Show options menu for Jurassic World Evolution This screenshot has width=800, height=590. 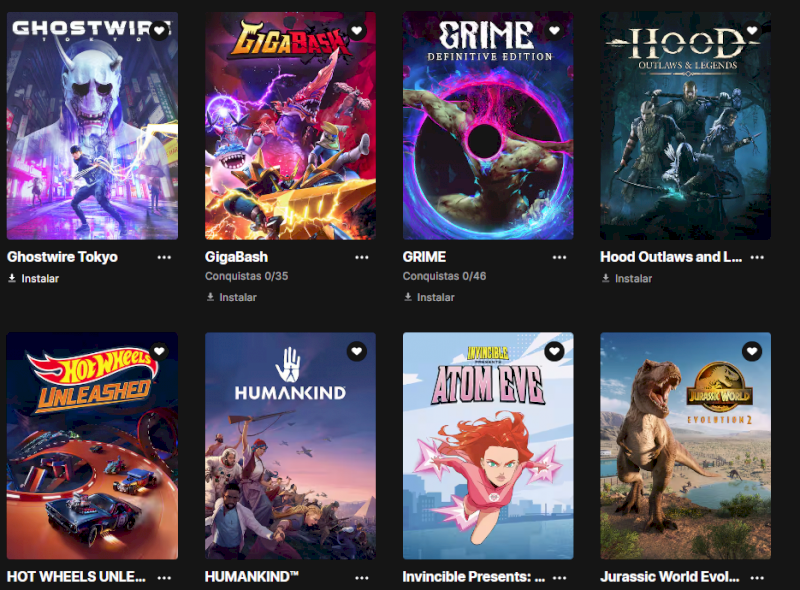(x=757, y=578)
